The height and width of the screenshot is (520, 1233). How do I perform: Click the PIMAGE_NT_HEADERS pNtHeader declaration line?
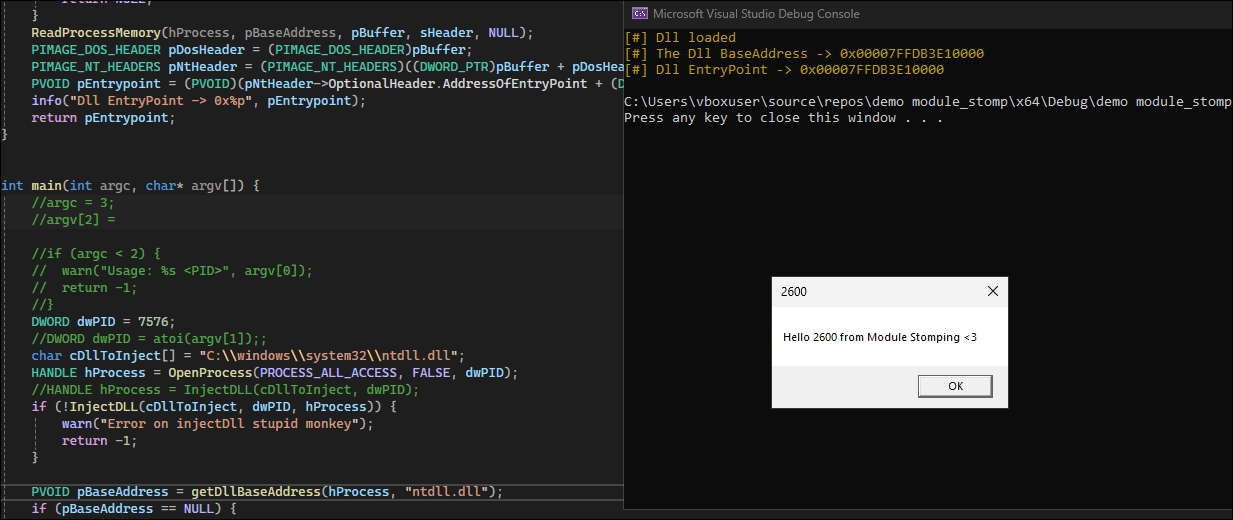pyautogui.click(x=327, y=65)
